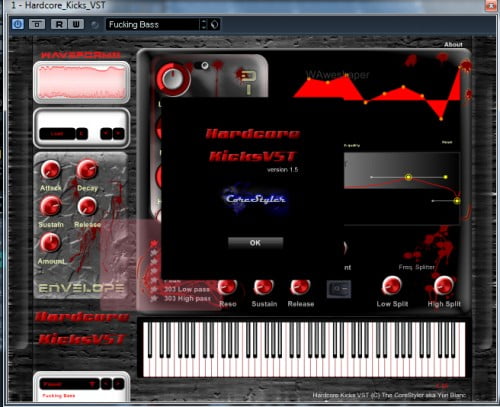Click the round indicator beside the W button
The height and width of the screenshot is (407, 500).
tap(95, 25)
